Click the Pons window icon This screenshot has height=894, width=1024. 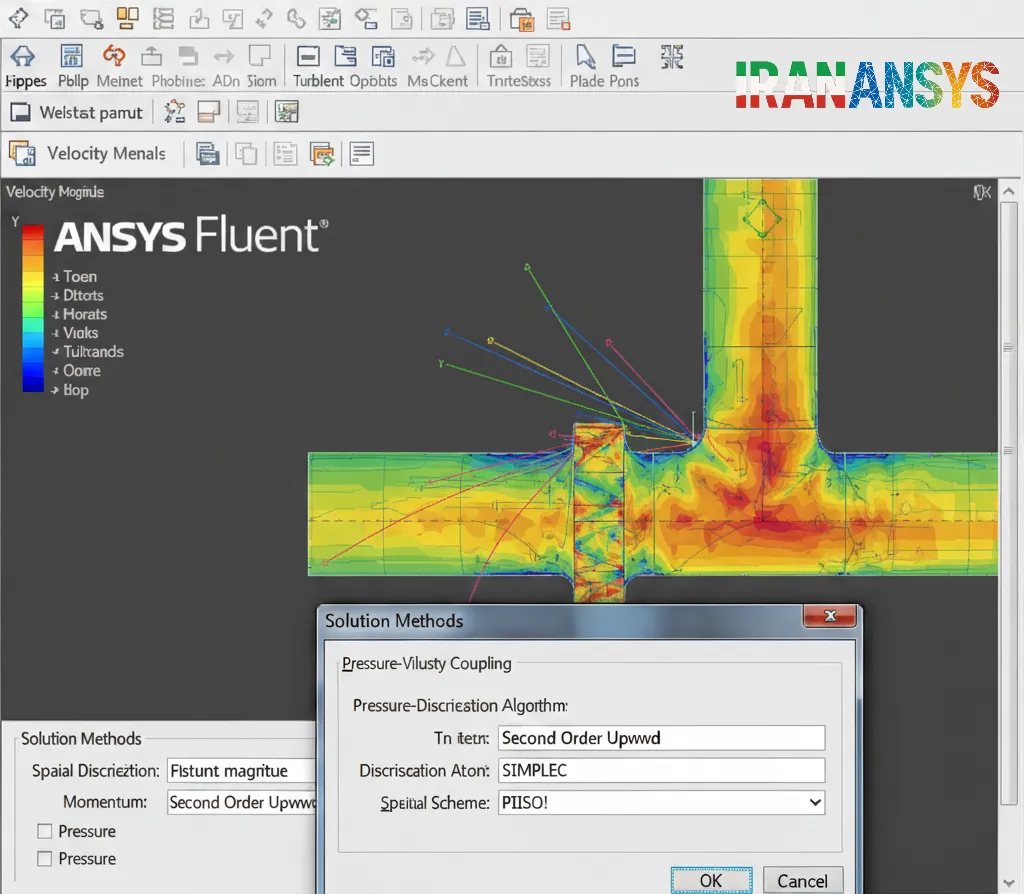[x=624, y=56]
